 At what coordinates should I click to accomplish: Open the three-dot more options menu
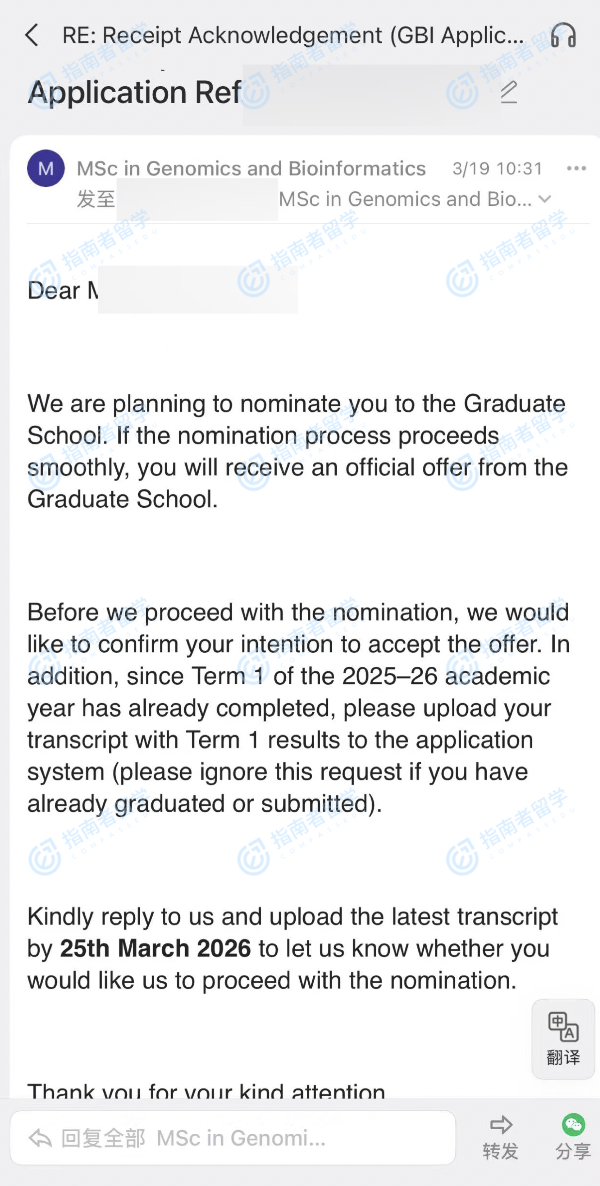pyautogui.click(x=576, y=168)
